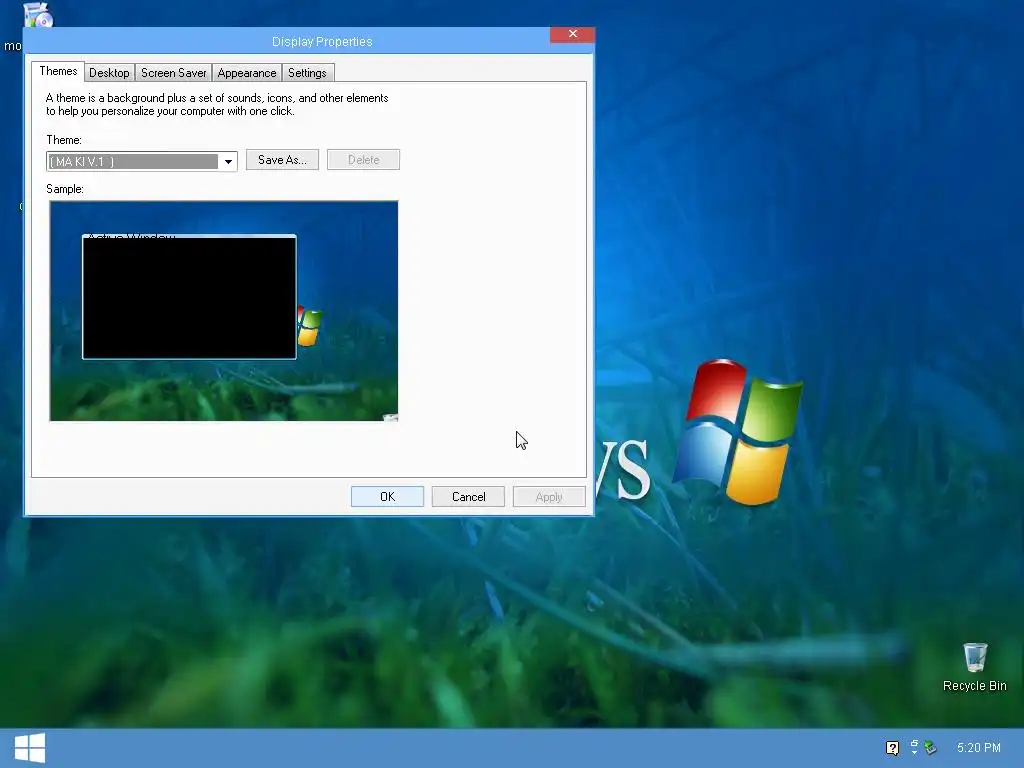Click the Theme combo box field
The height and width of the screenshot is (768, 1024).
point(142,161)
